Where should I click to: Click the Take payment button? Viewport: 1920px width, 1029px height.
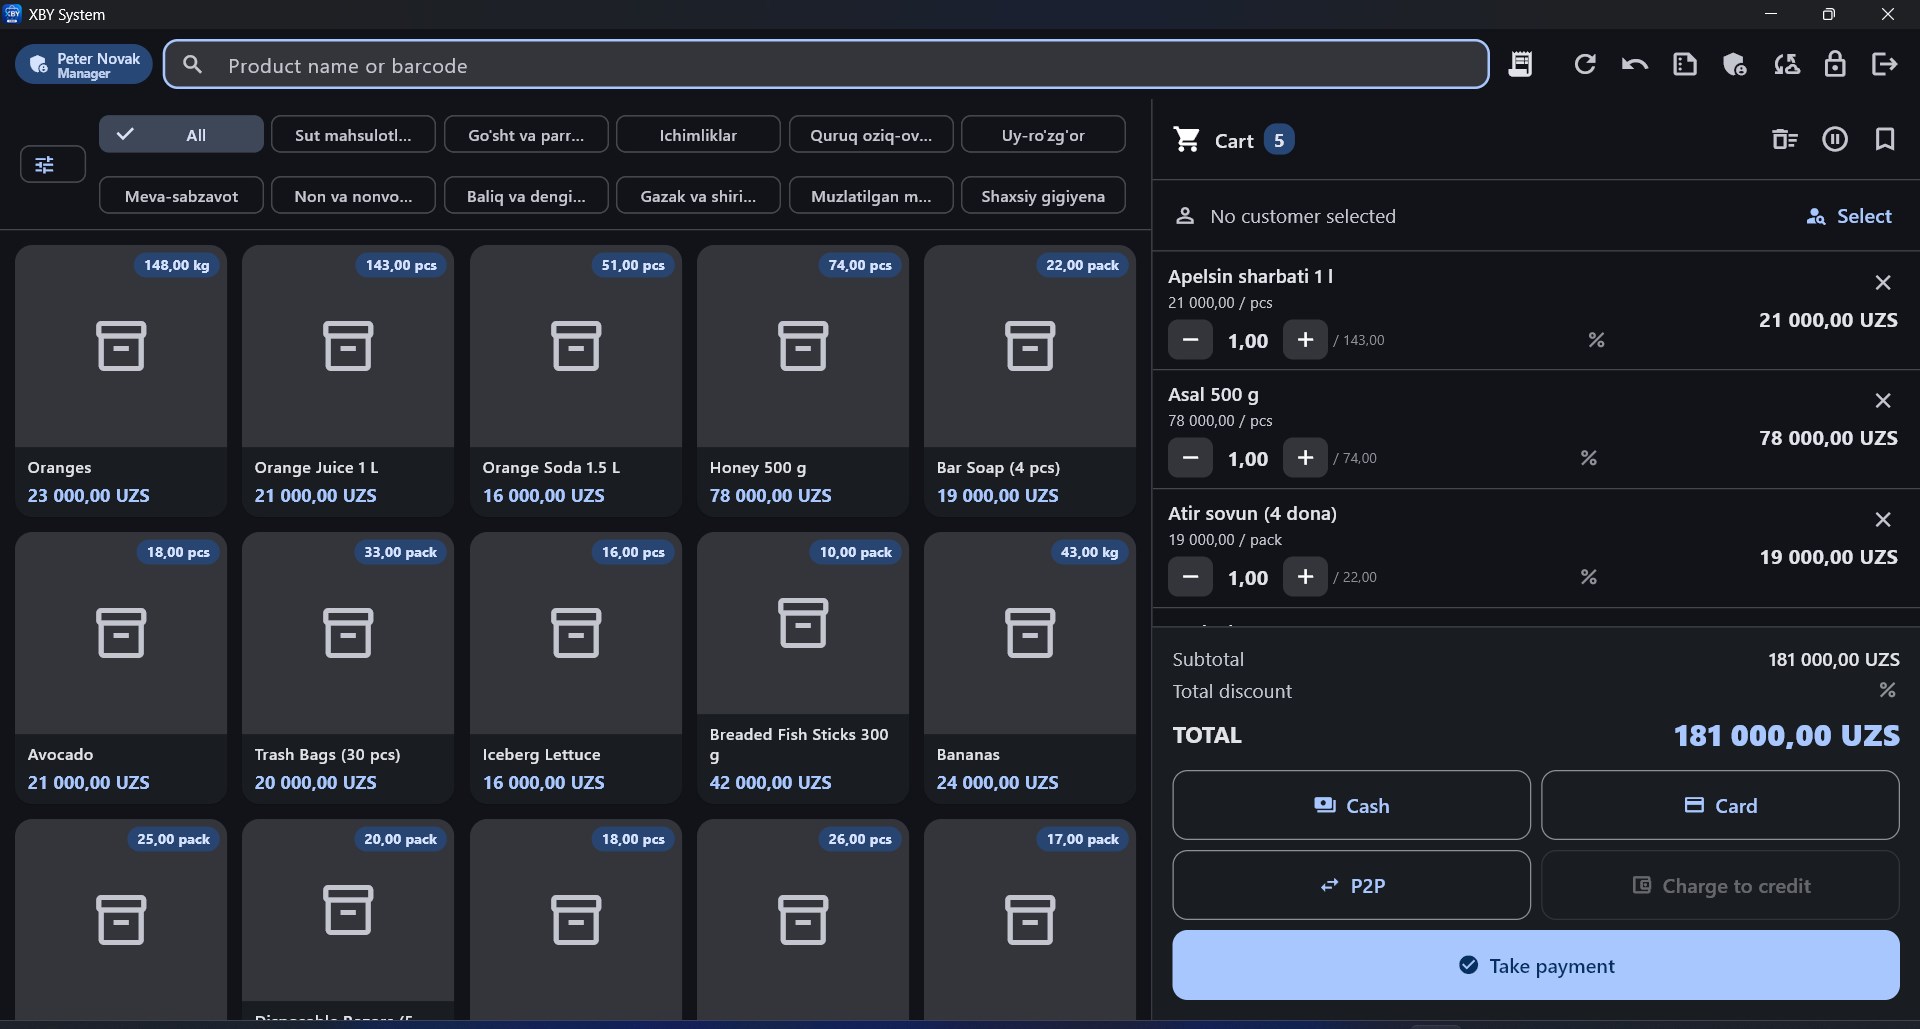tap(1536, 965)
